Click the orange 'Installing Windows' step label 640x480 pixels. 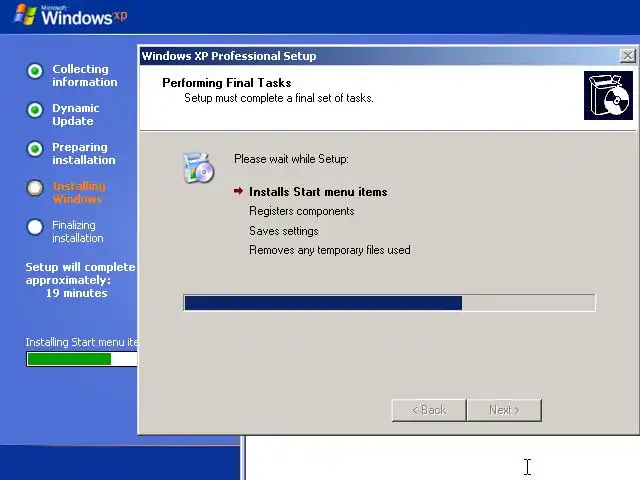coord(79,193)
